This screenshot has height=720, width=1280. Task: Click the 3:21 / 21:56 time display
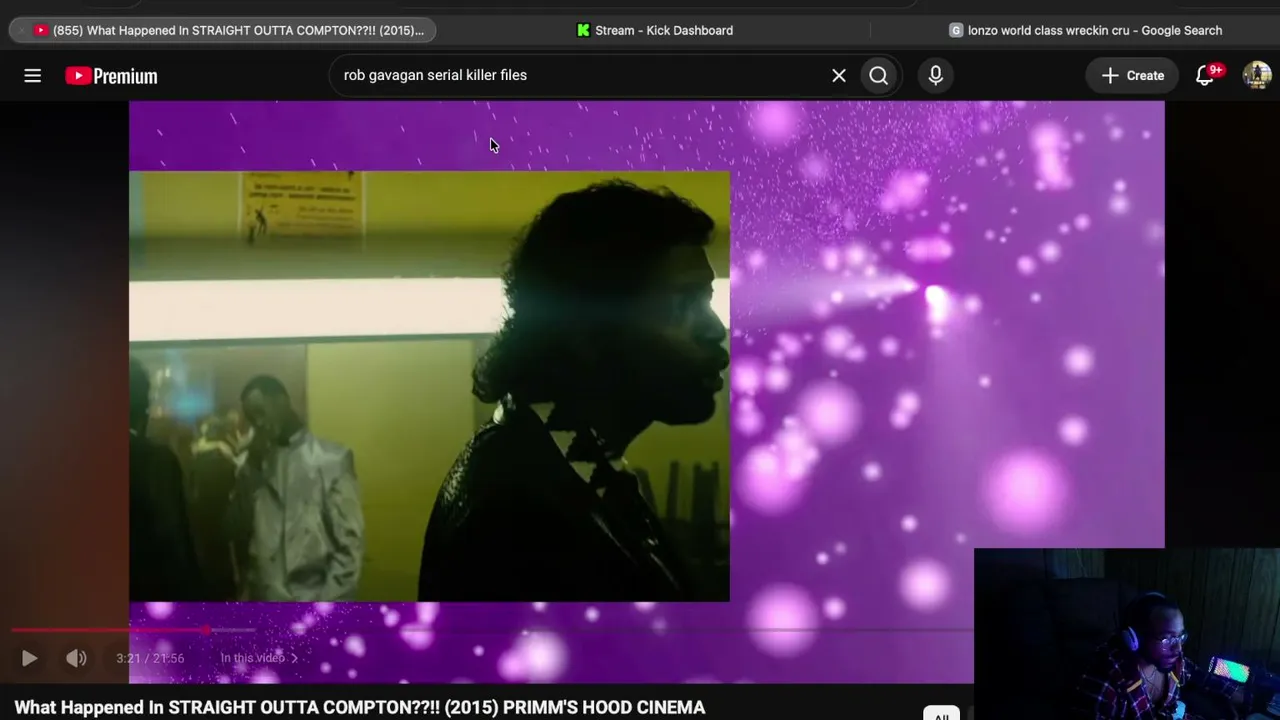150,658
